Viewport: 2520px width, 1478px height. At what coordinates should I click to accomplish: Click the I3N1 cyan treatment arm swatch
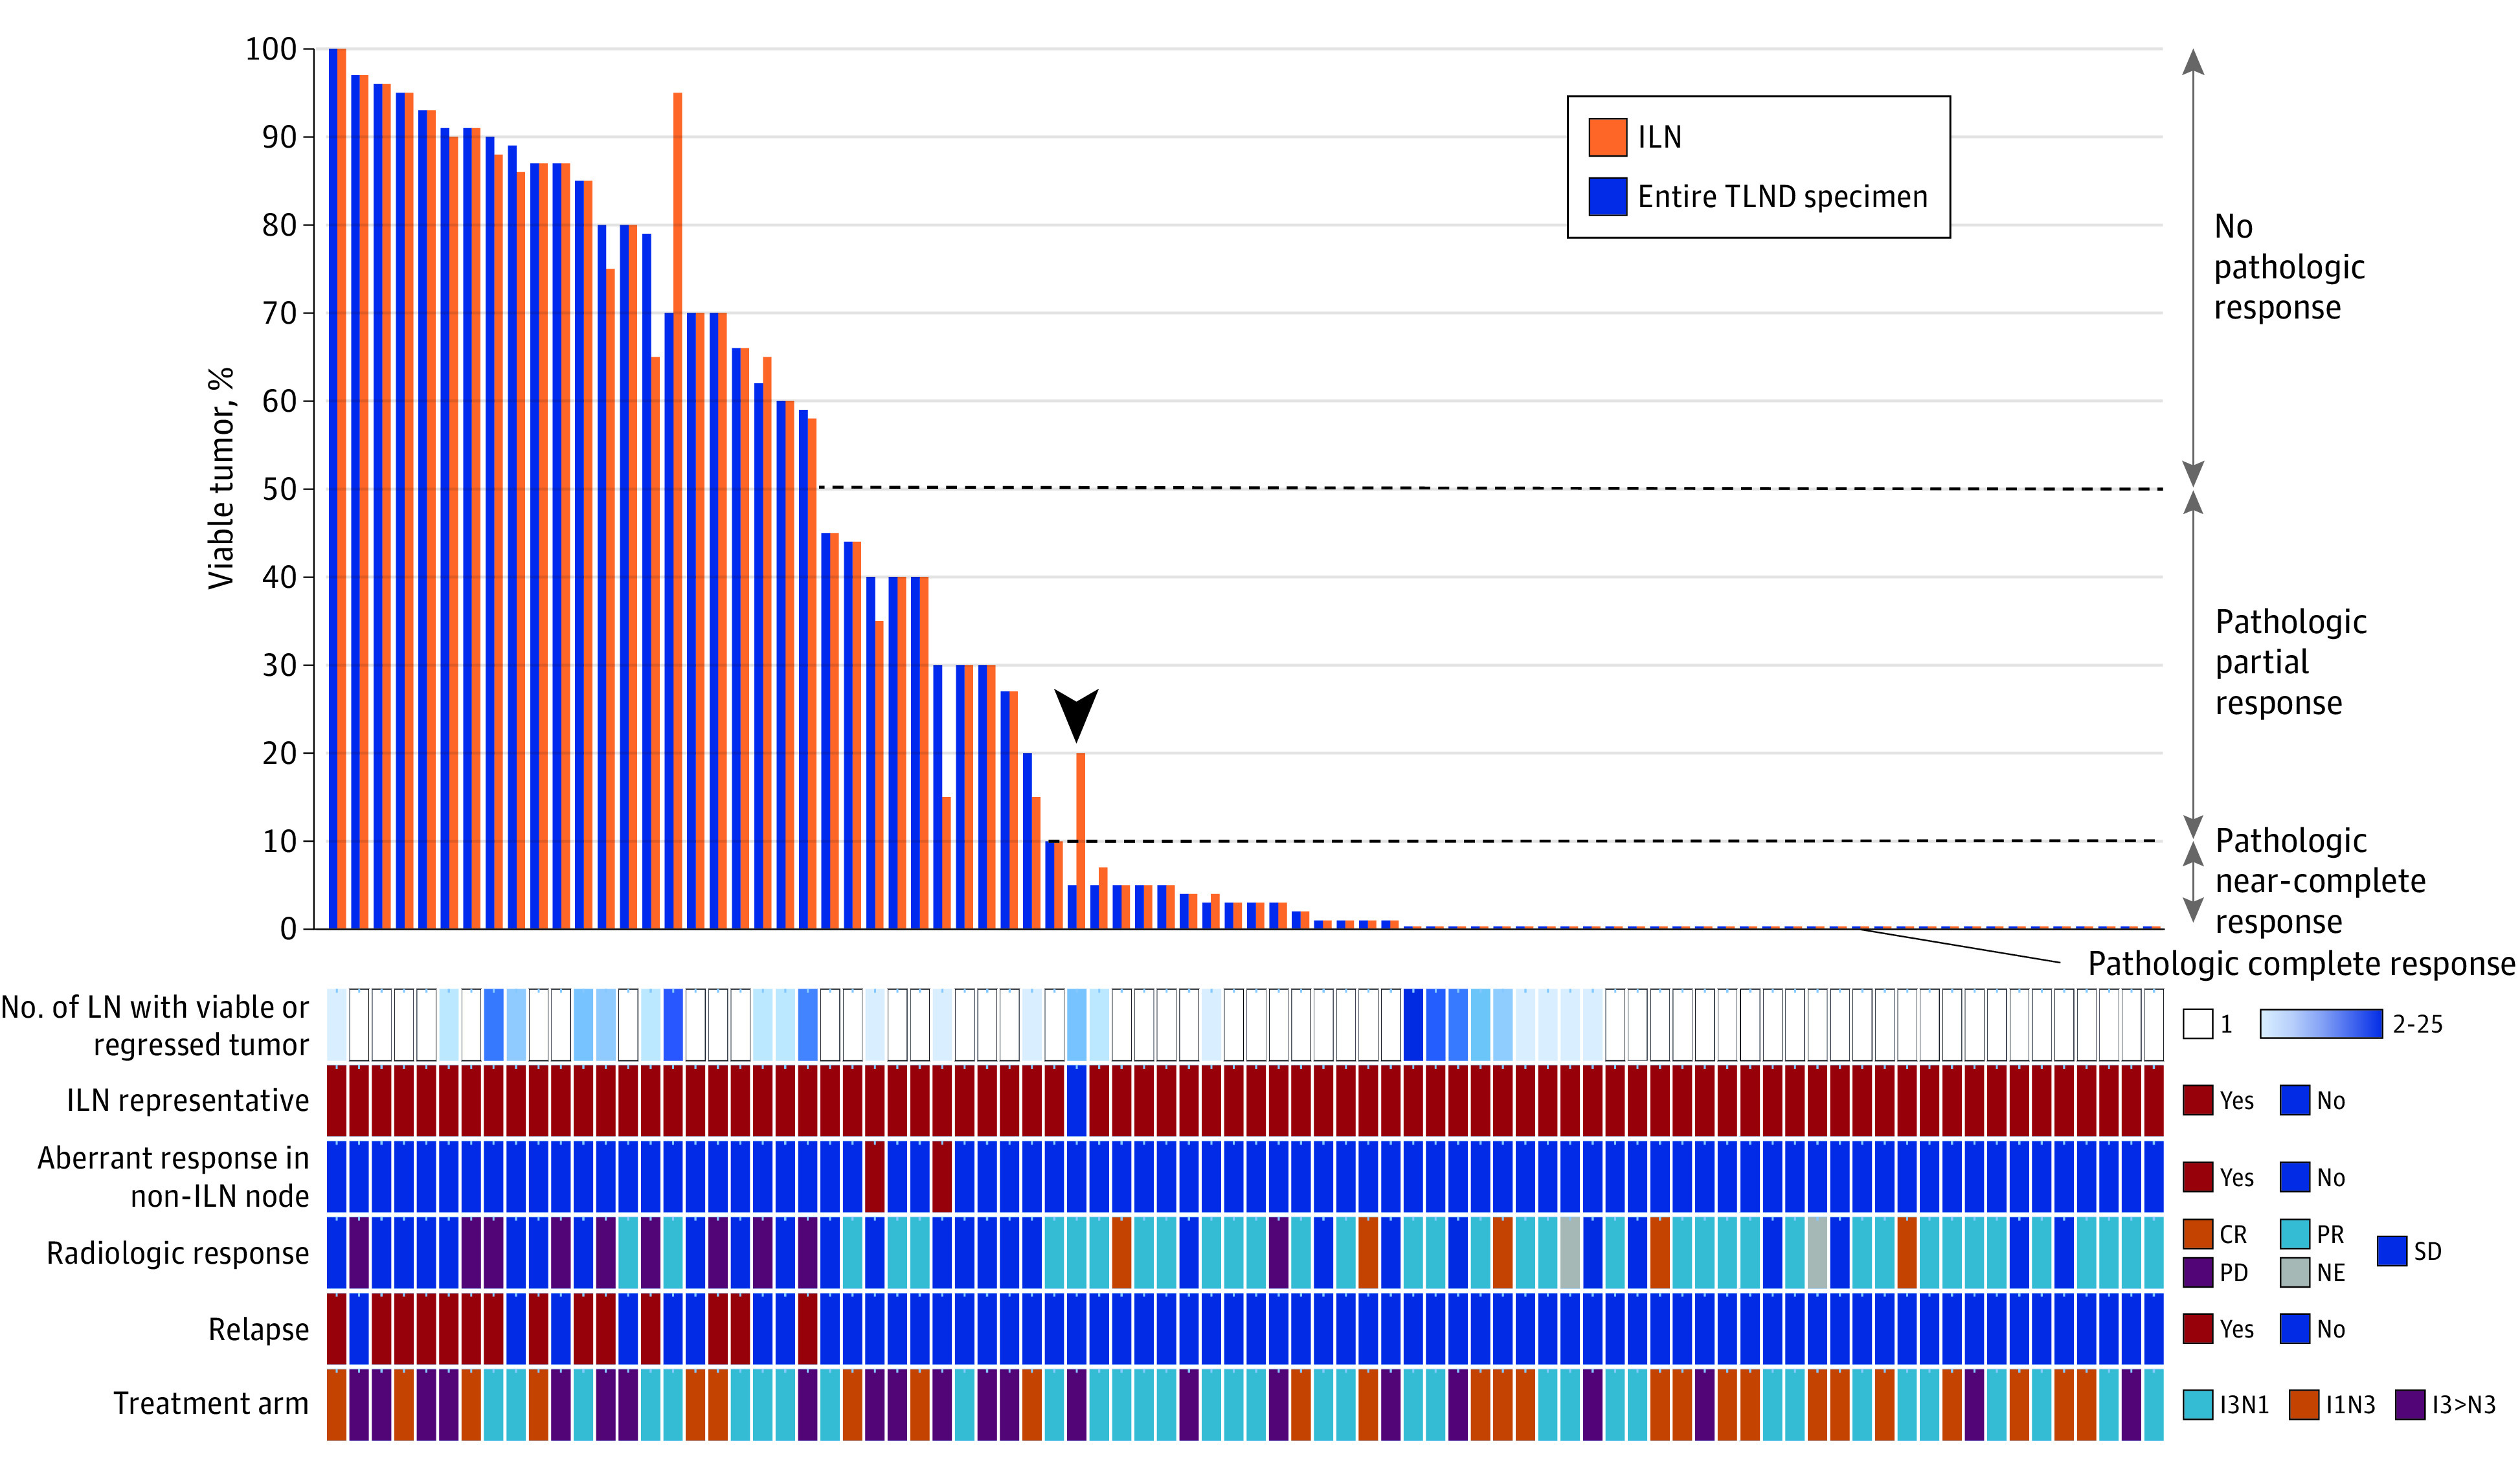2198,1404
